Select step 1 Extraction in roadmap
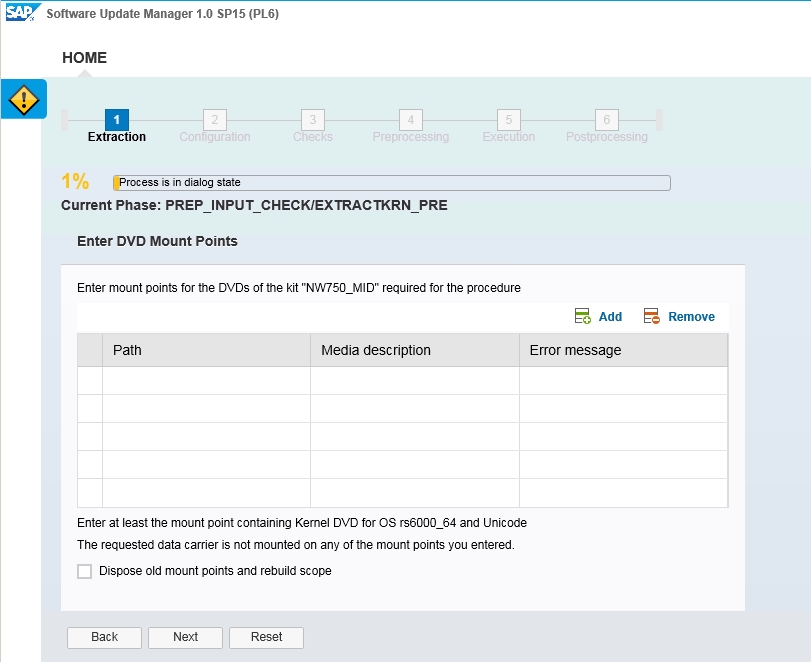This screenshot has width=811, height=662. pyautogui.click(x=117, y=120)
